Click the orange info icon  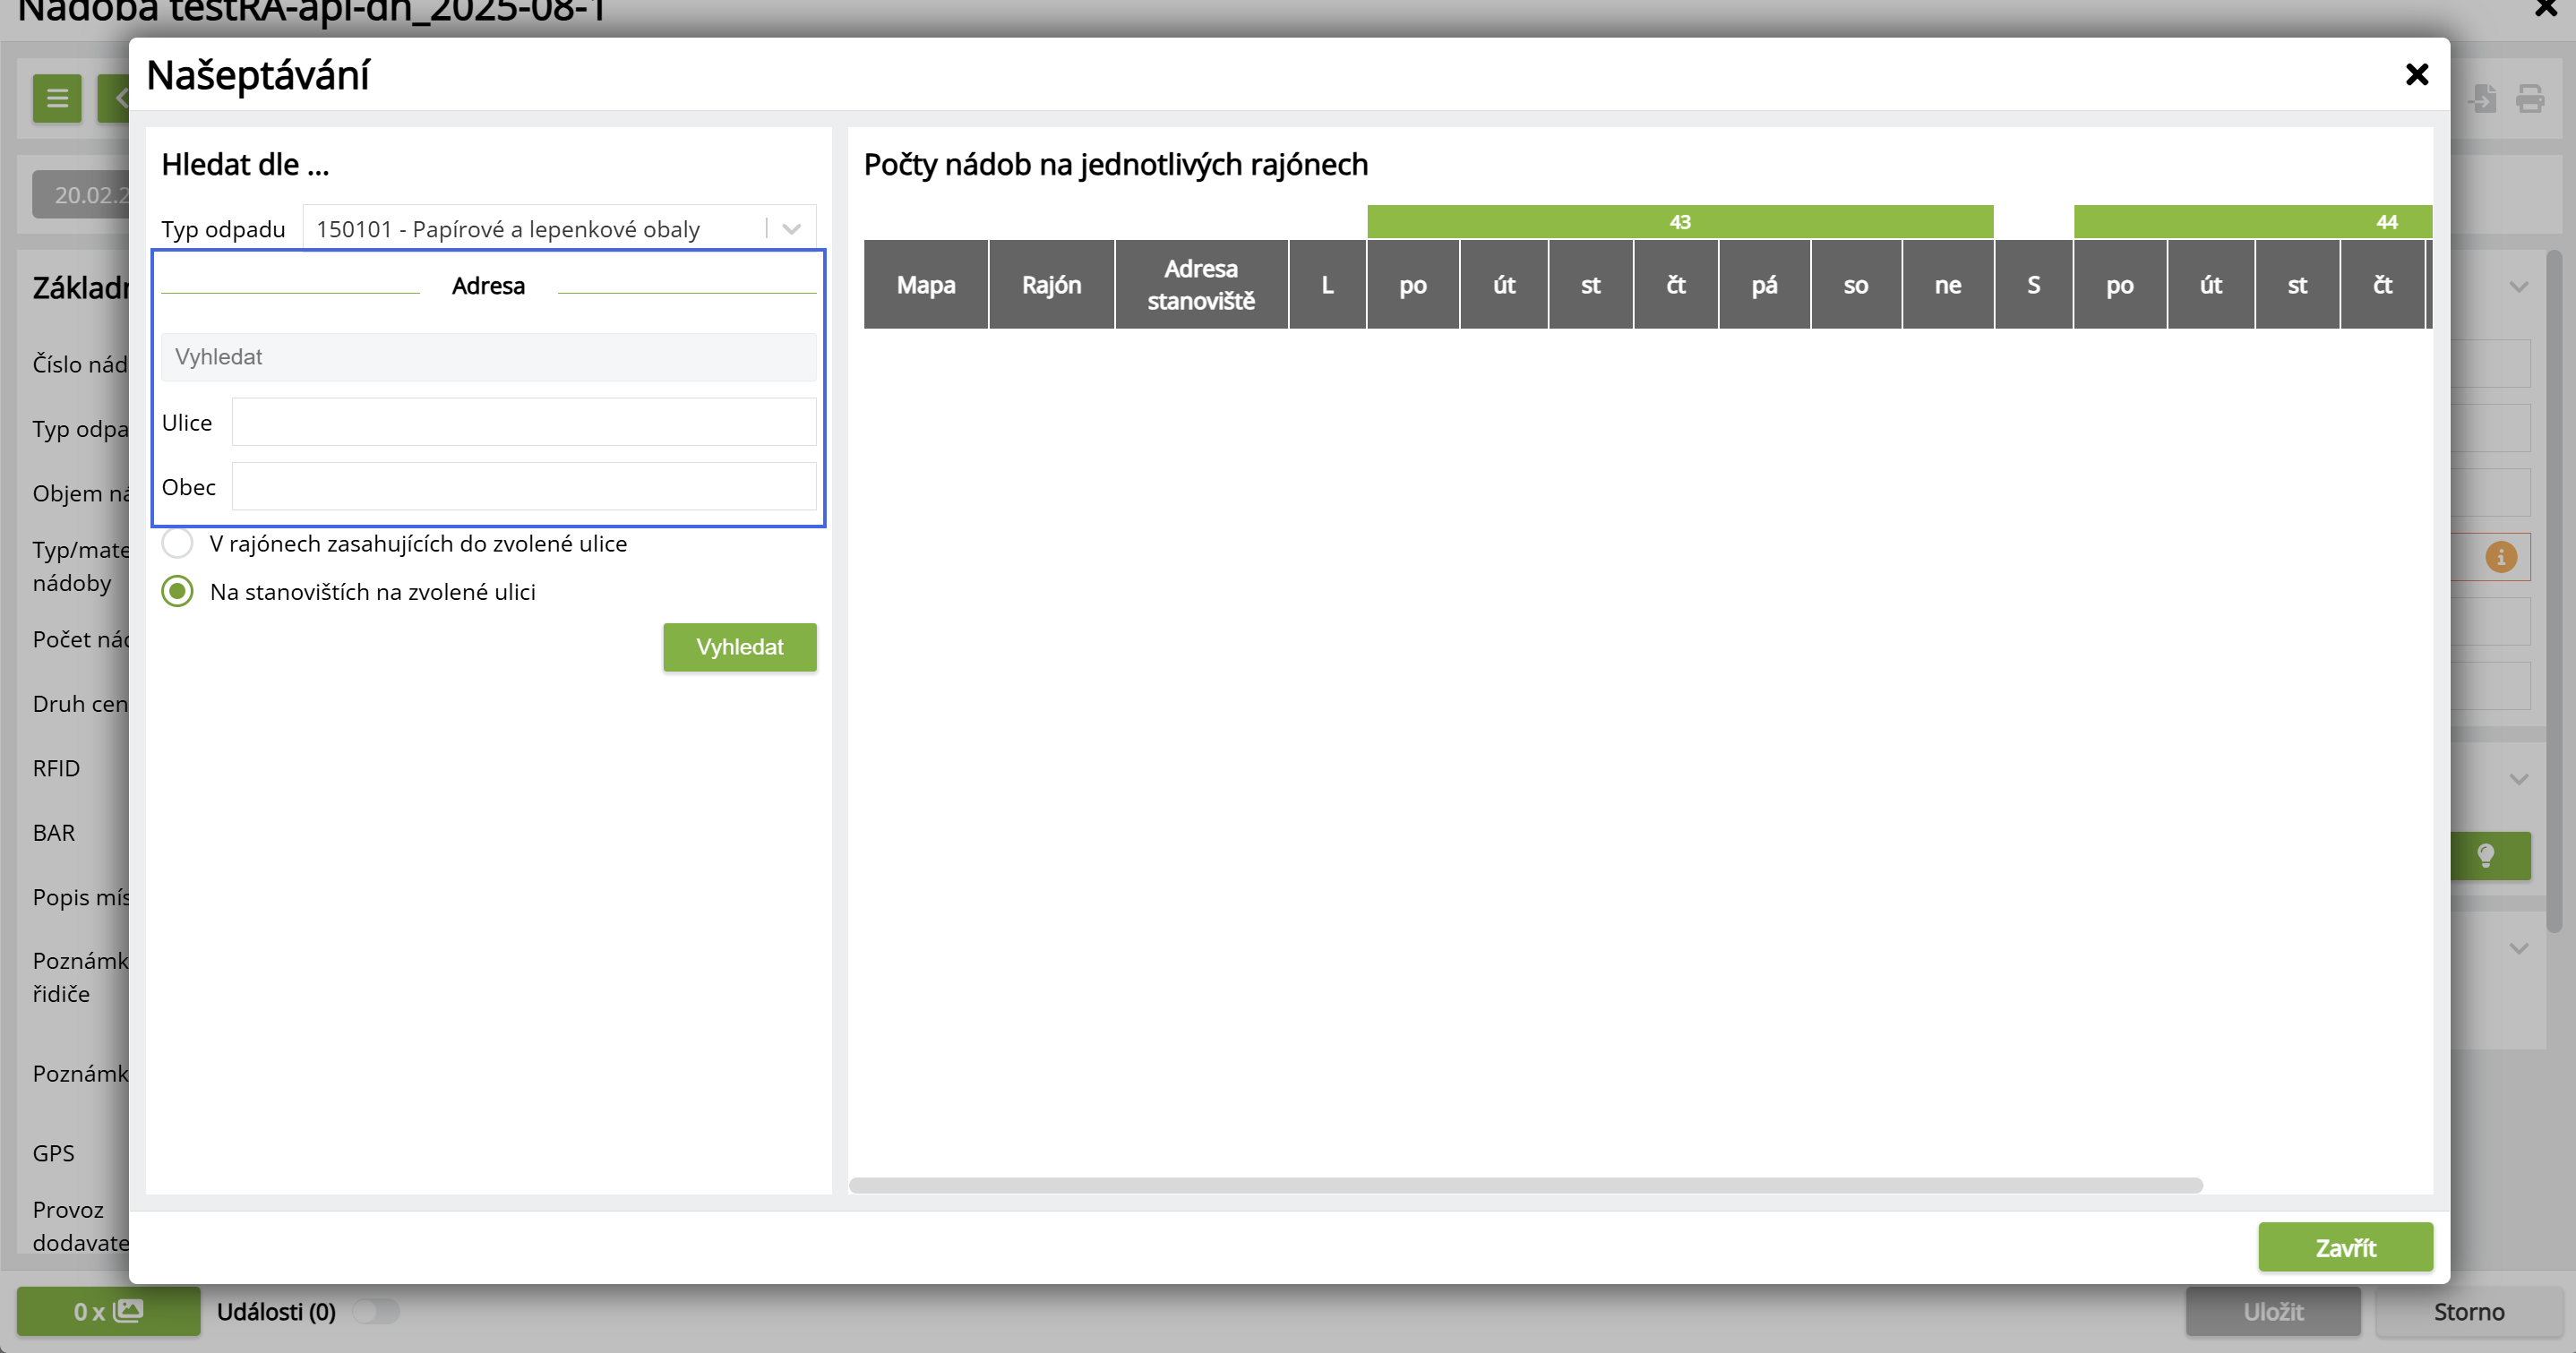pos(2500,557)
